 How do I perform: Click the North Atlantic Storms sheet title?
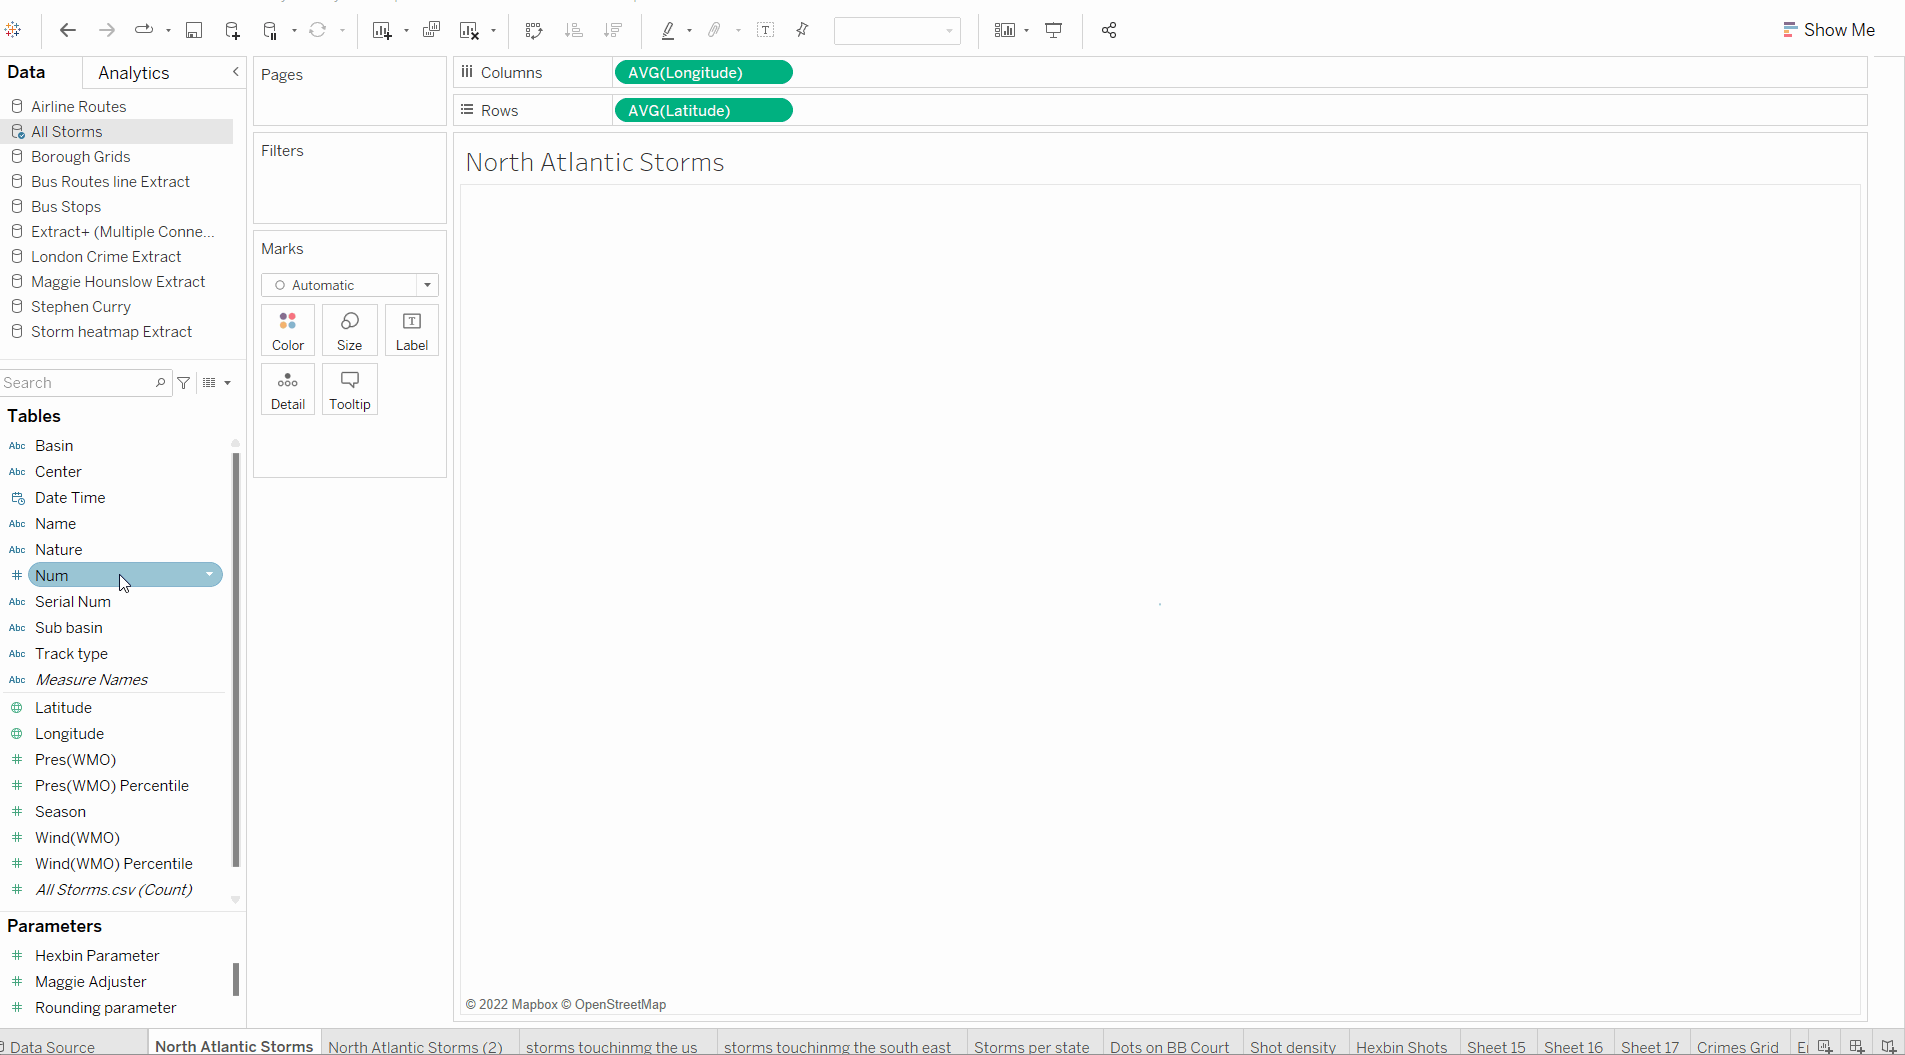coord(595,163)
